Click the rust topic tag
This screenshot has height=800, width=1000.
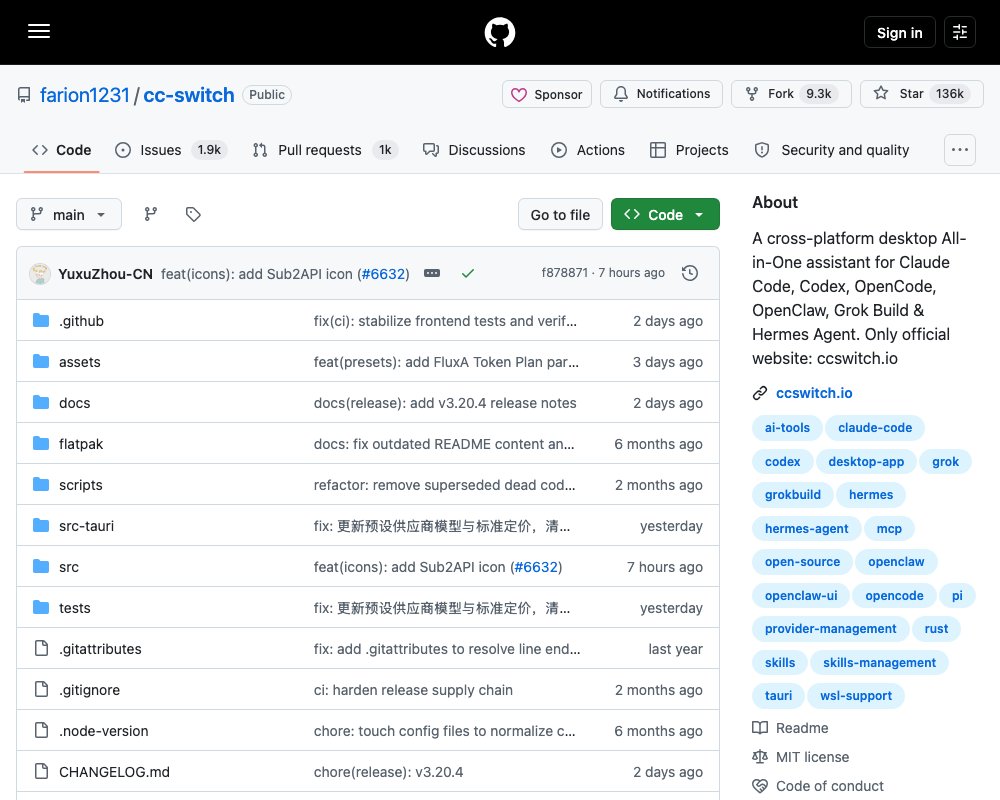(936, 628)
